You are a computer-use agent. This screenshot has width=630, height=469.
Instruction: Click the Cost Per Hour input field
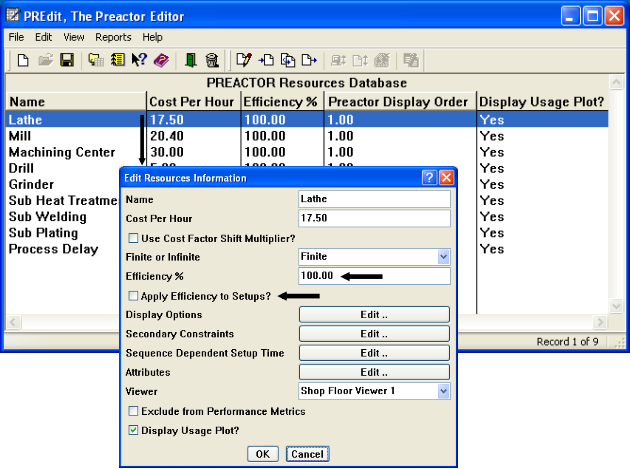point(374,218)
